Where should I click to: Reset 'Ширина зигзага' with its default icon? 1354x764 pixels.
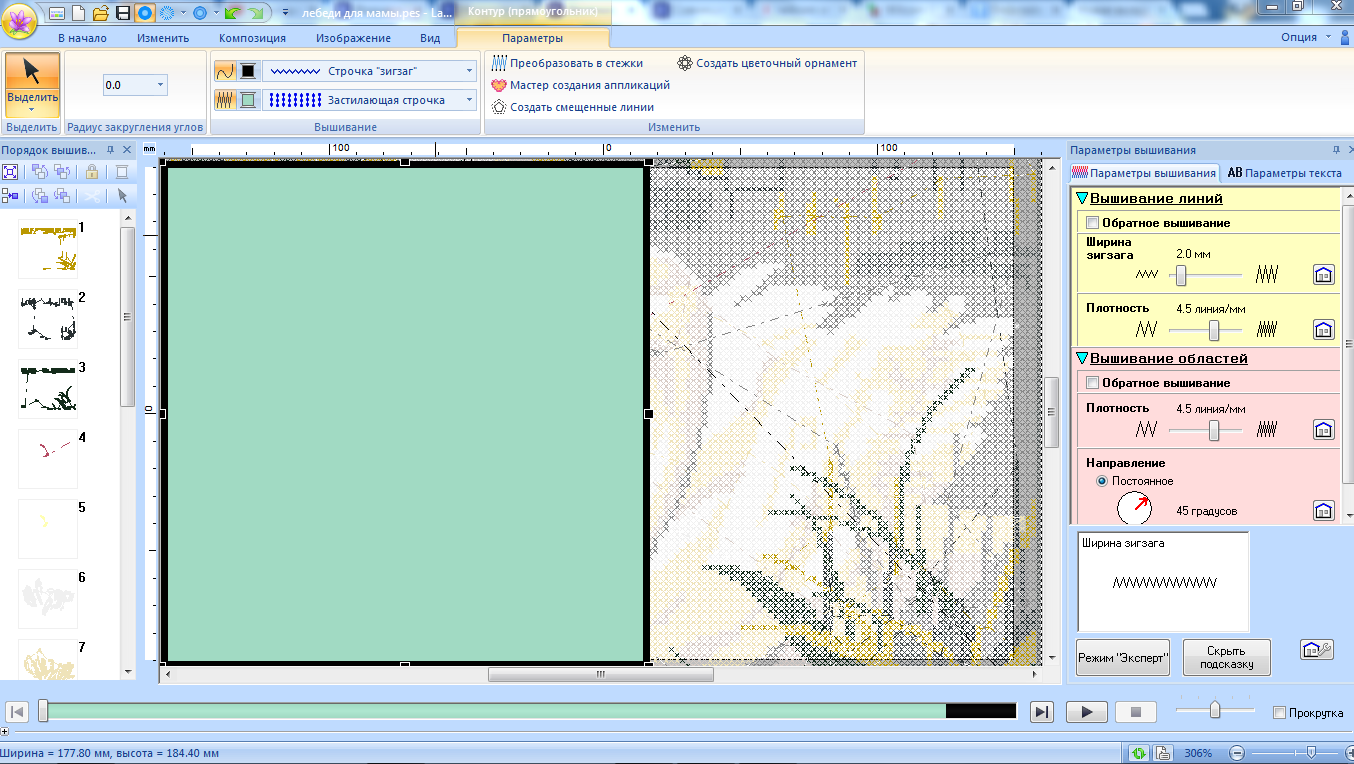(x=1323, y=274)
